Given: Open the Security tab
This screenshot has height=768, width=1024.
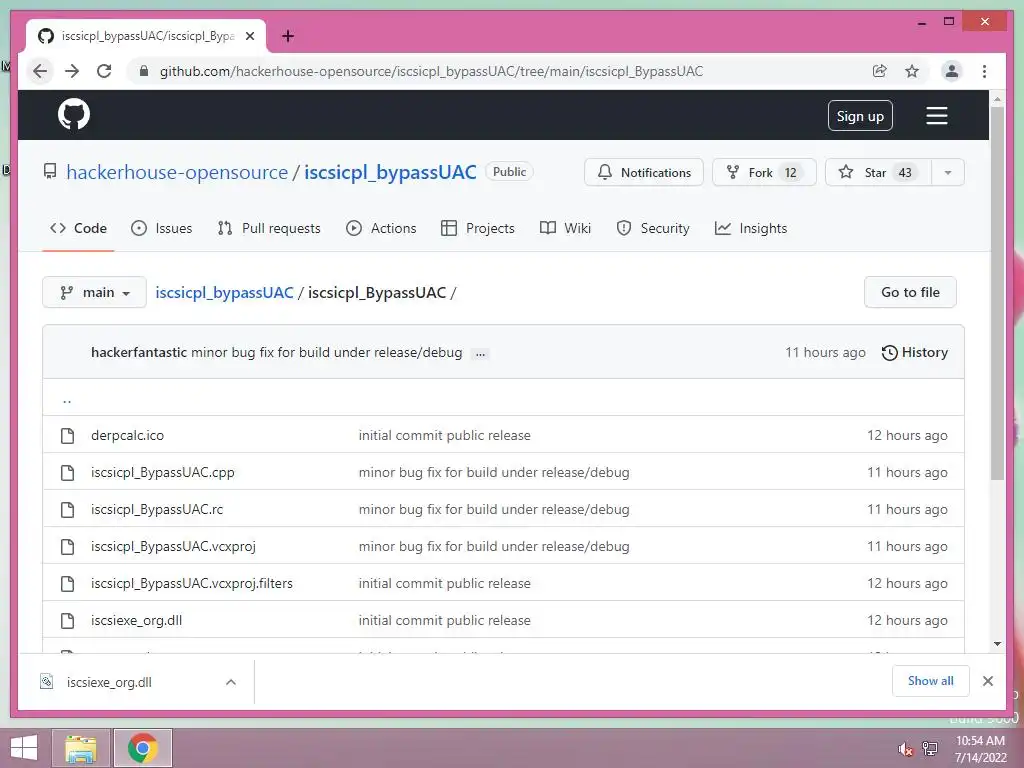Looking at the screenshot, I should [x=652, y=228].
